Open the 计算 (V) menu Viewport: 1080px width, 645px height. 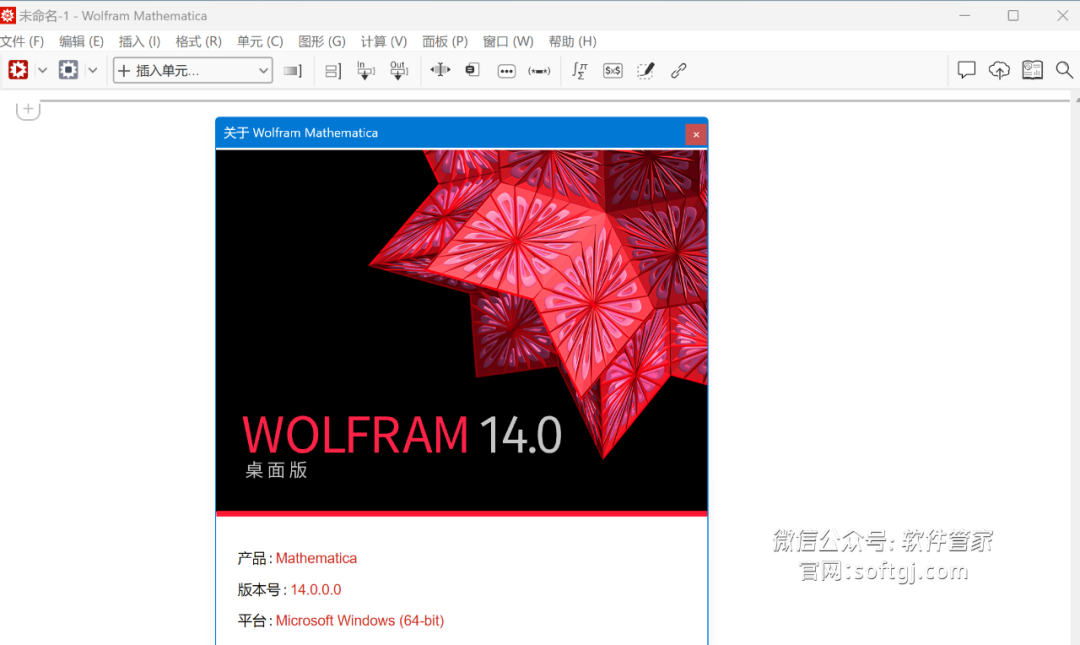384,41
